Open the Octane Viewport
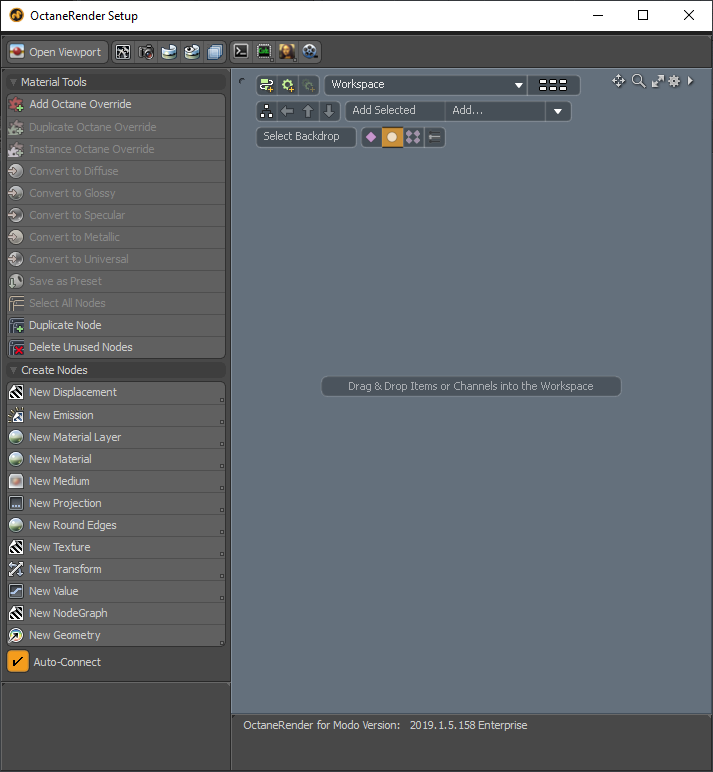This screenshot has height=772, width=713. (57, 52)
